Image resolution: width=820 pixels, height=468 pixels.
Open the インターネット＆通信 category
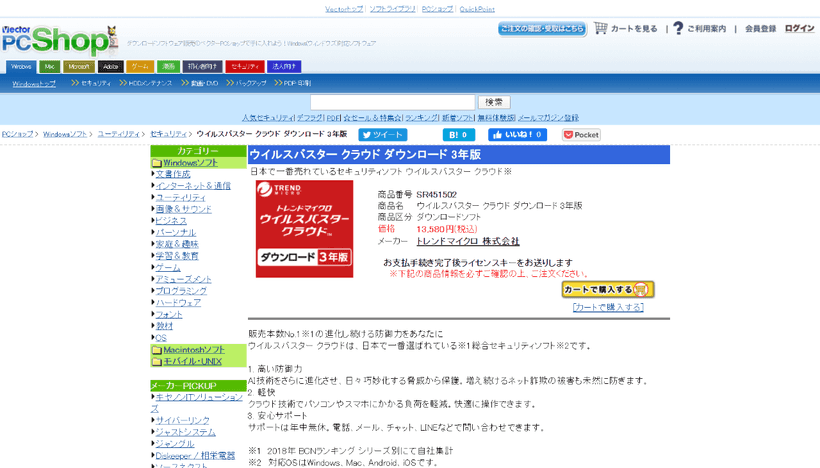coord(193,186)
